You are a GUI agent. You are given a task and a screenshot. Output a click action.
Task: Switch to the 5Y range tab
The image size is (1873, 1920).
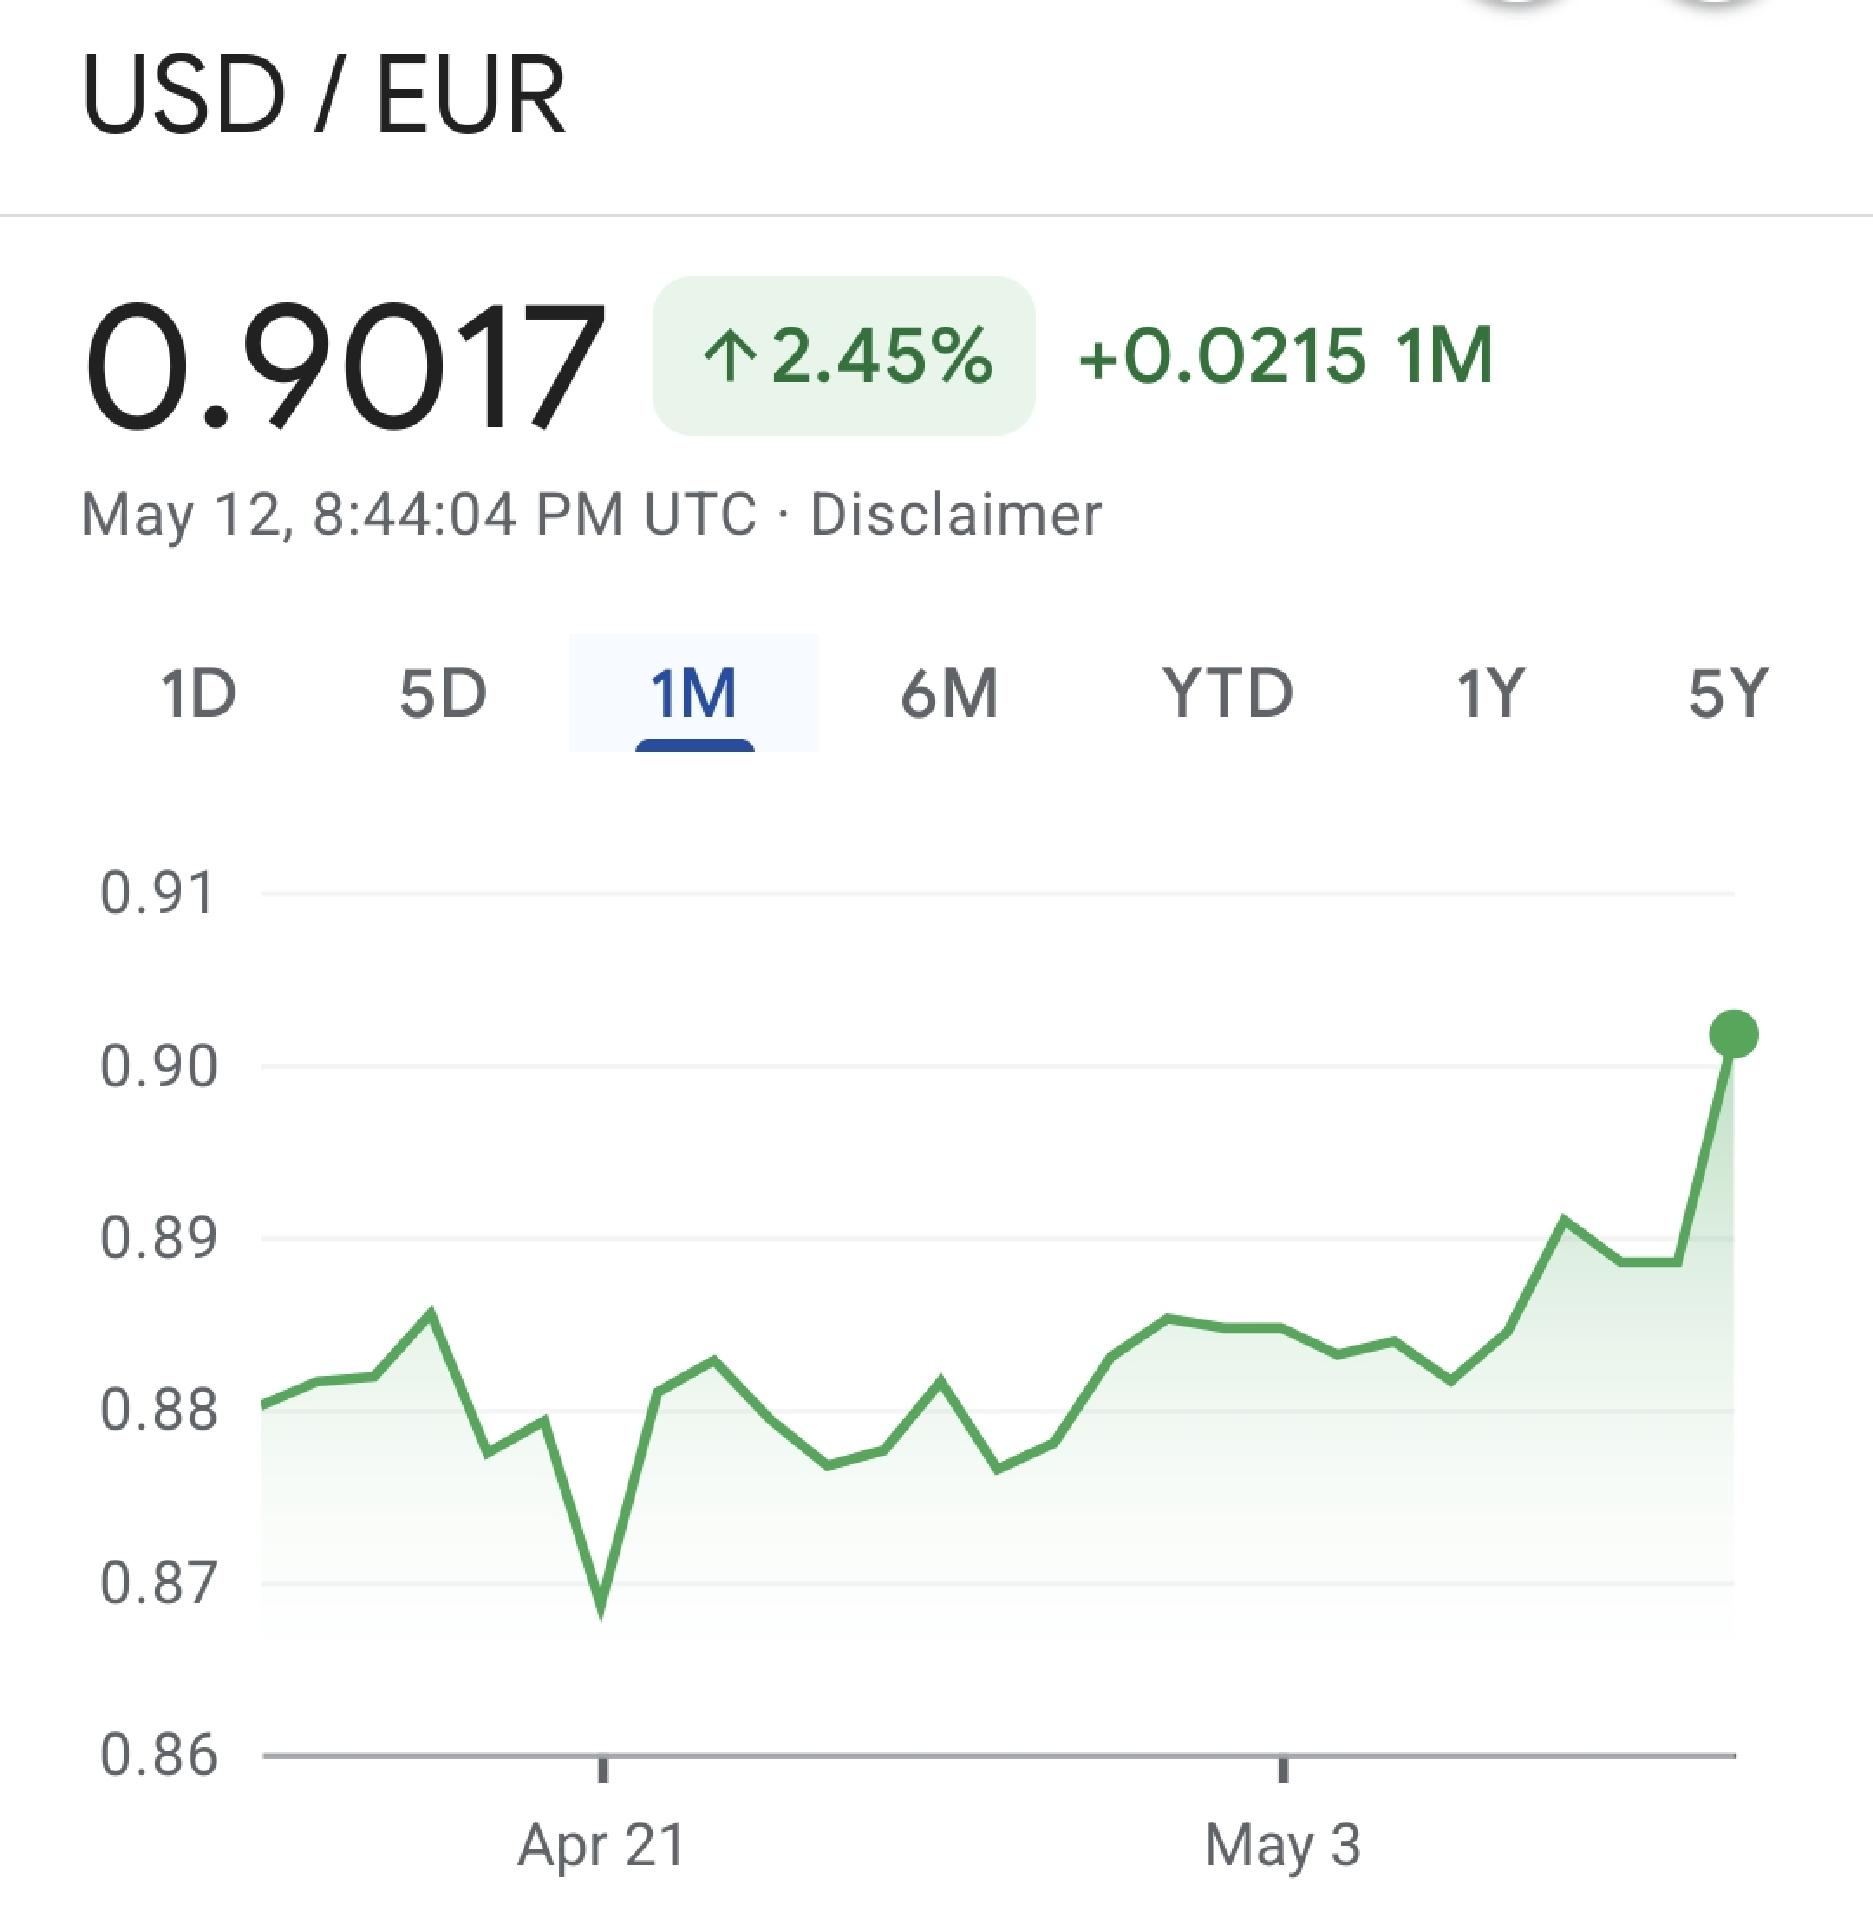(x=1728, y=693)
